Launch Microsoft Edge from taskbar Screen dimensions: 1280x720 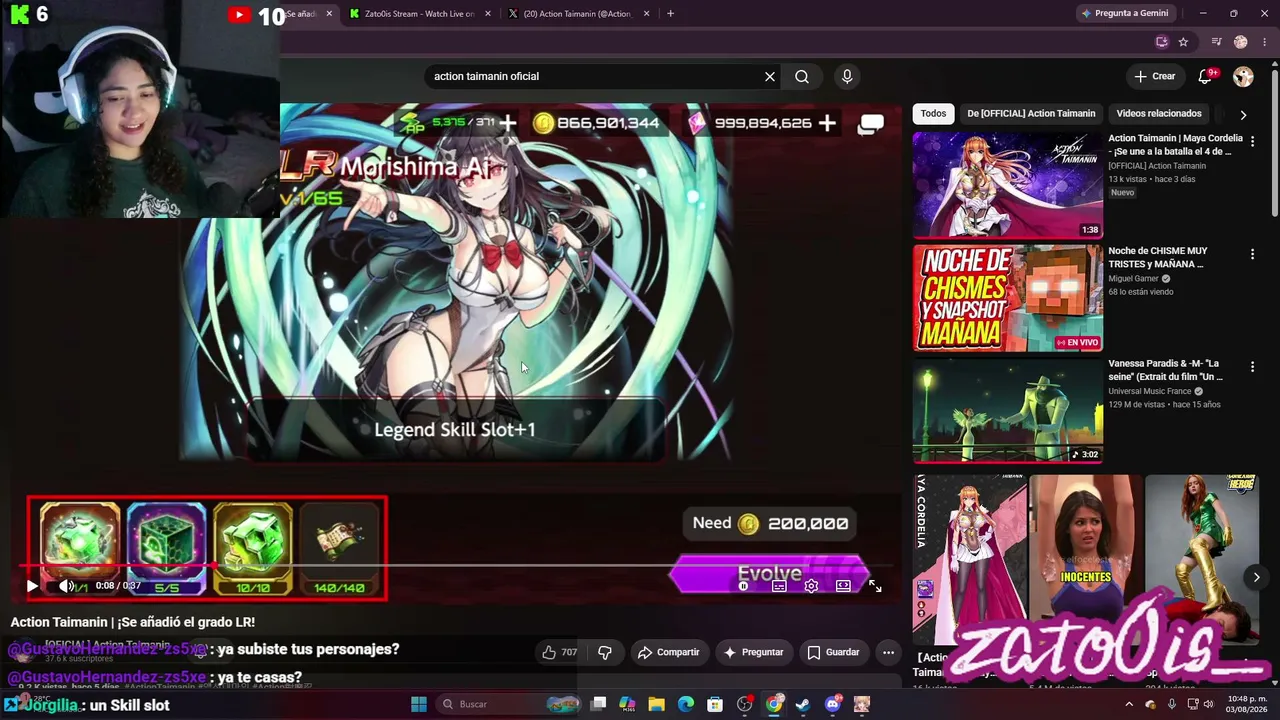(x=686, y=704)
